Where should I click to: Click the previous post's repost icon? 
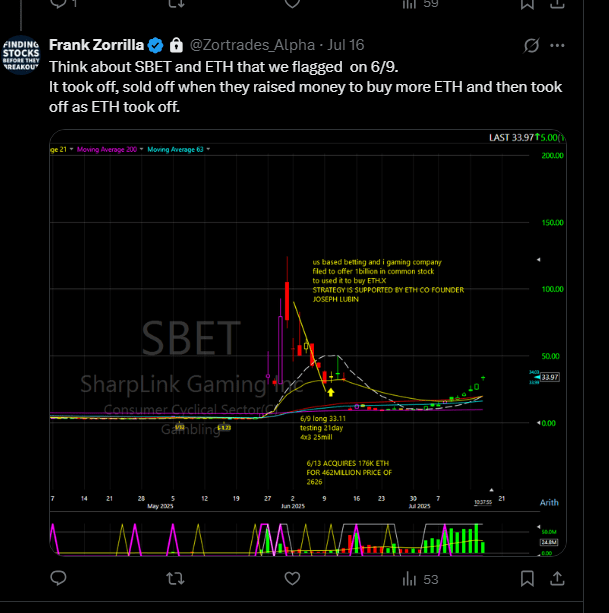(176, 4)
